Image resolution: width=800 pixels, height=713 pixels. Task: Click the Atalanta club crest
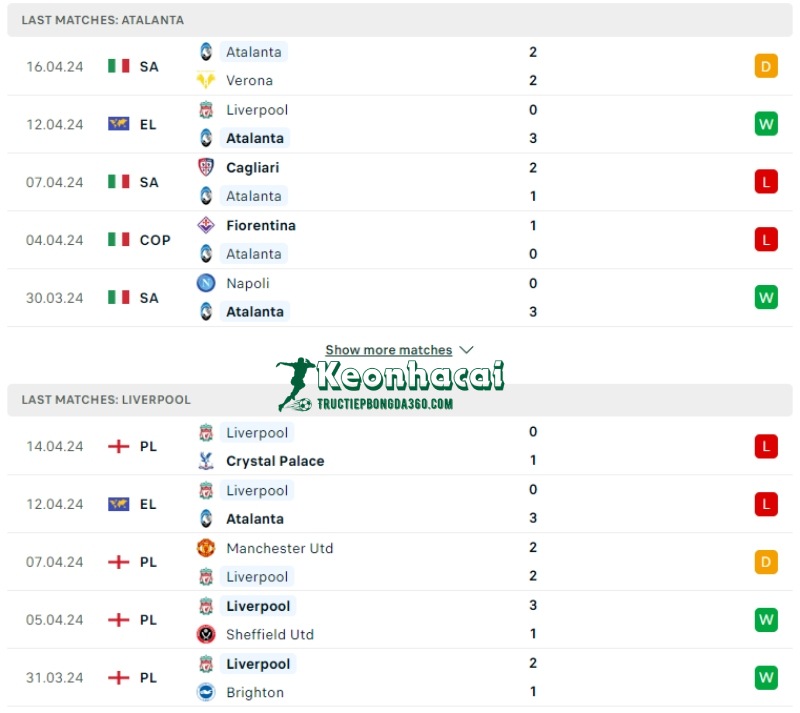[207, 51]
